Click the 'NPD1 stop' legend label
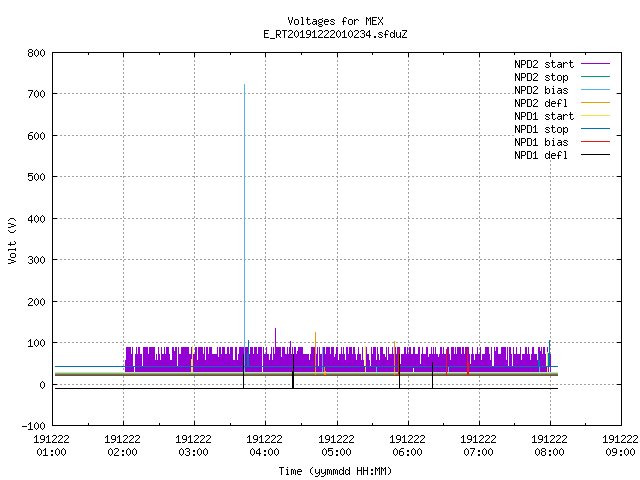The height and width of the screenshot is (480, 640). coord(541,129)
